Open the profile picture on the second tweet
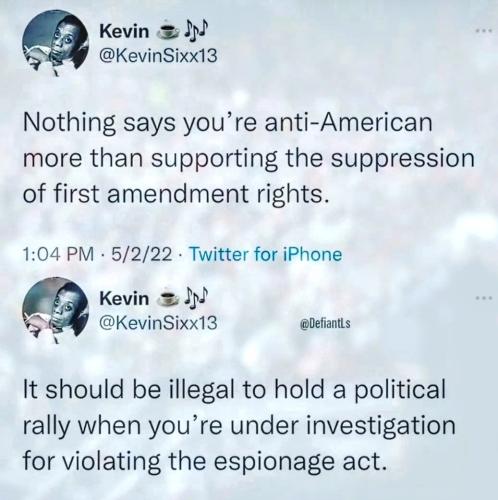The height and width of the screenshot is (500, 498). (55, 310)
